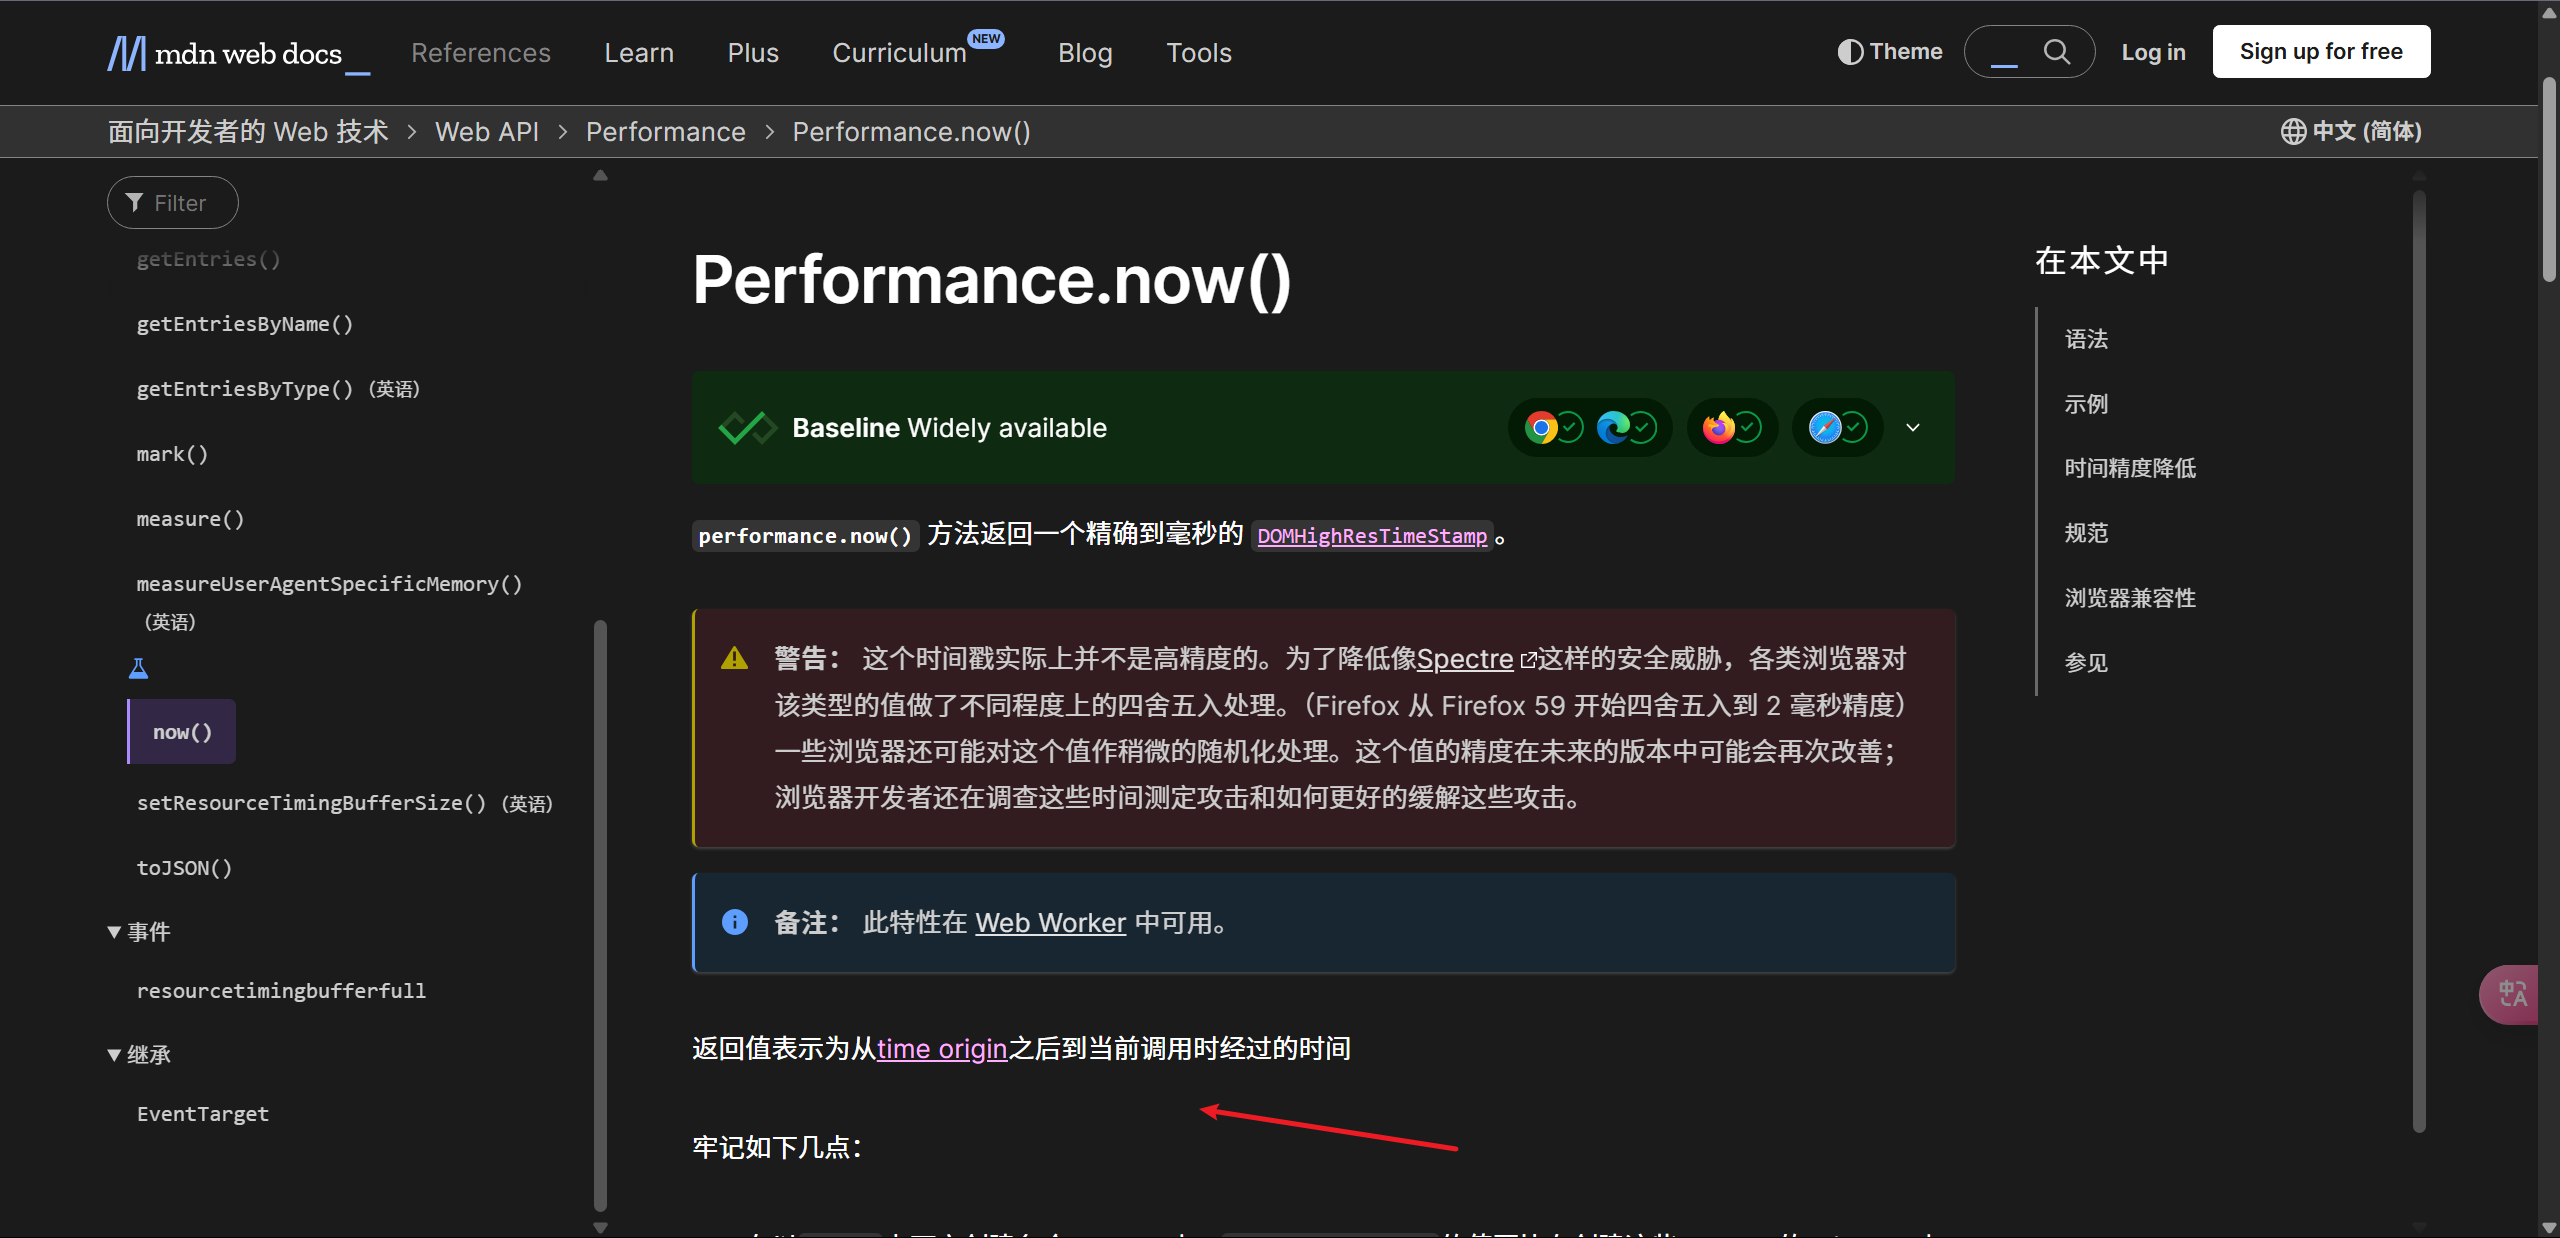Viewport: 2560px width, 1238px height.
Task: Open the Curriculum menu item
Action: coord(899,53)
